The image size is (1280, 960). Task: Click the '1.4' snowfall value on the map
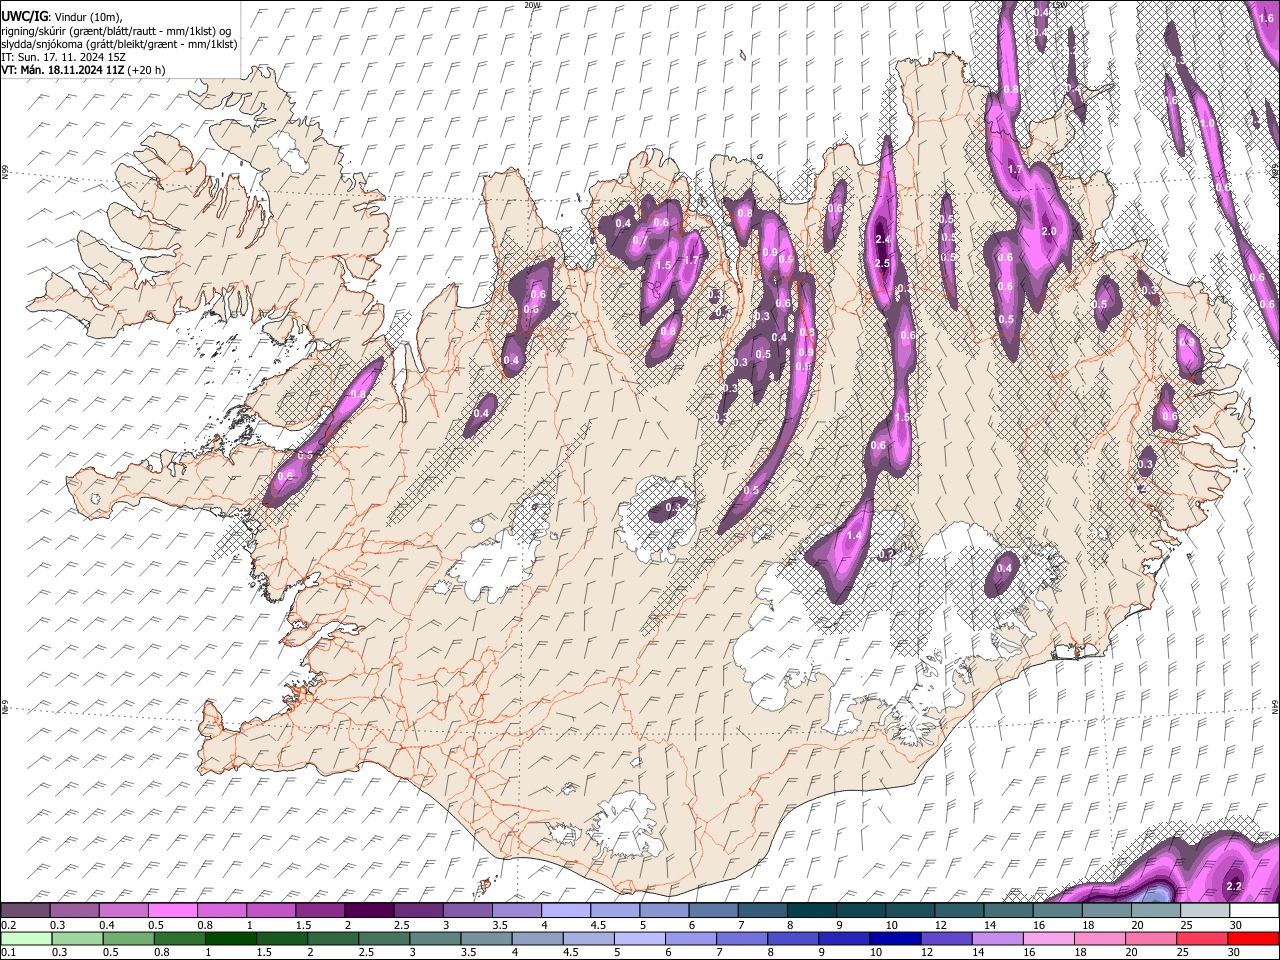tap(854, 536)
